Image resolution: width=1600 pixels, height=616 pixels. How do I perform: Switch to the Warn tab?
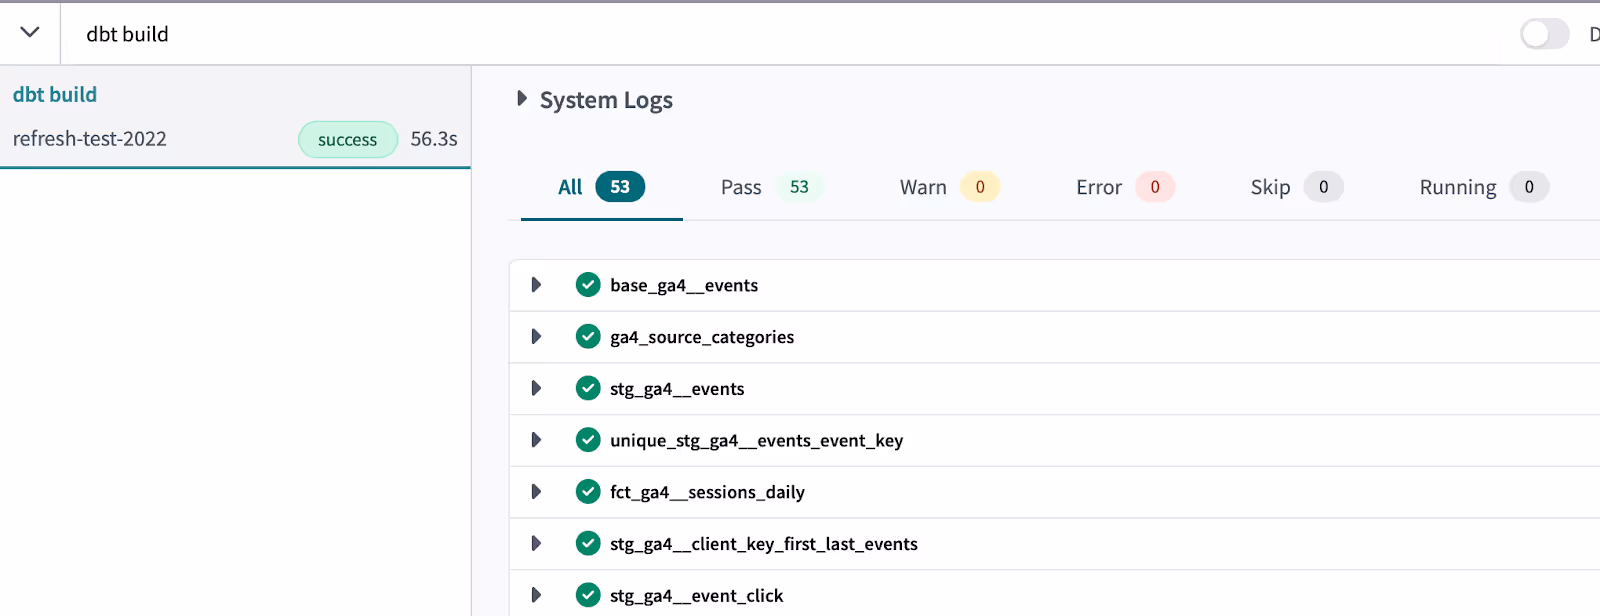(949, 187)
